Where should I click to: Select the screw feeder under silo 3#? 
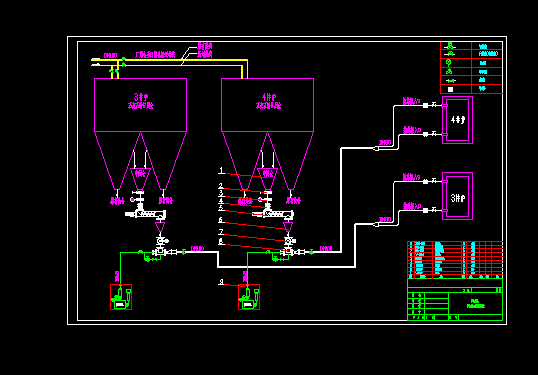pos(146,214)
